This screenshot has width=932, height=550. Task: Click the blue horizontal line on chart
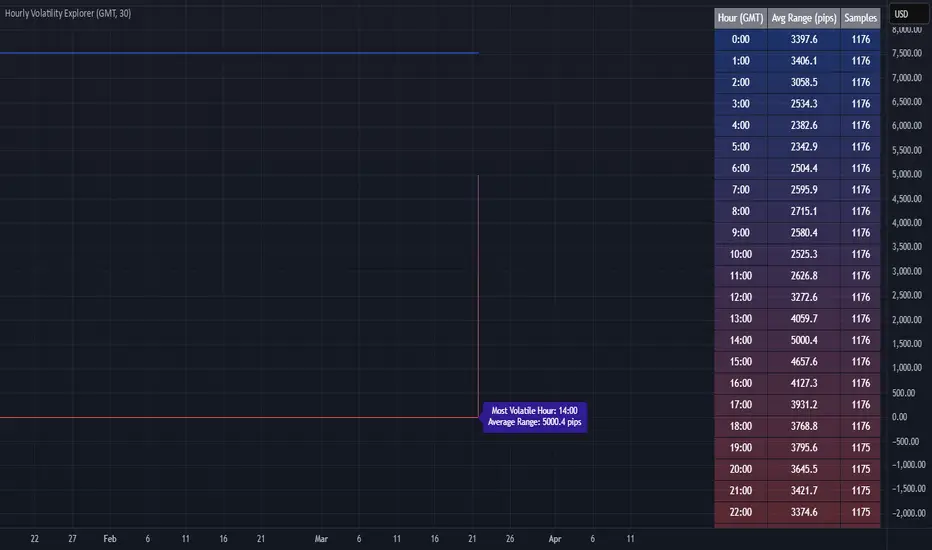[x=239, y=53]
